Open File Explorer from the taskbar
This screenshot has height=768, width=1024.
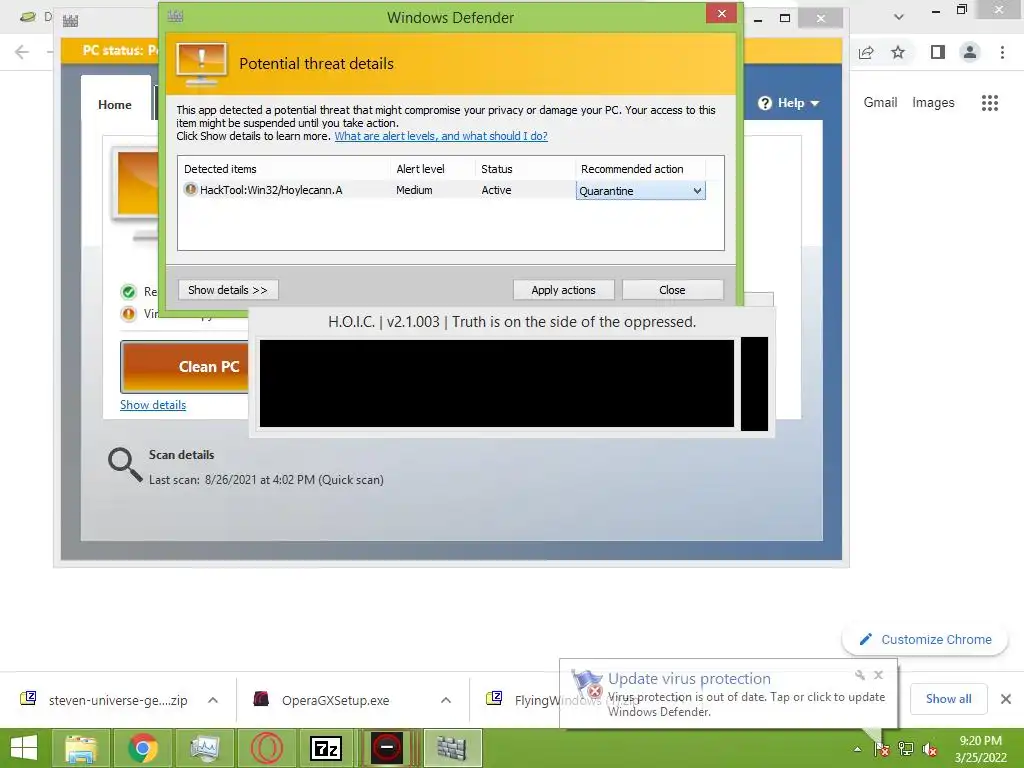click(x=80, y=748)
